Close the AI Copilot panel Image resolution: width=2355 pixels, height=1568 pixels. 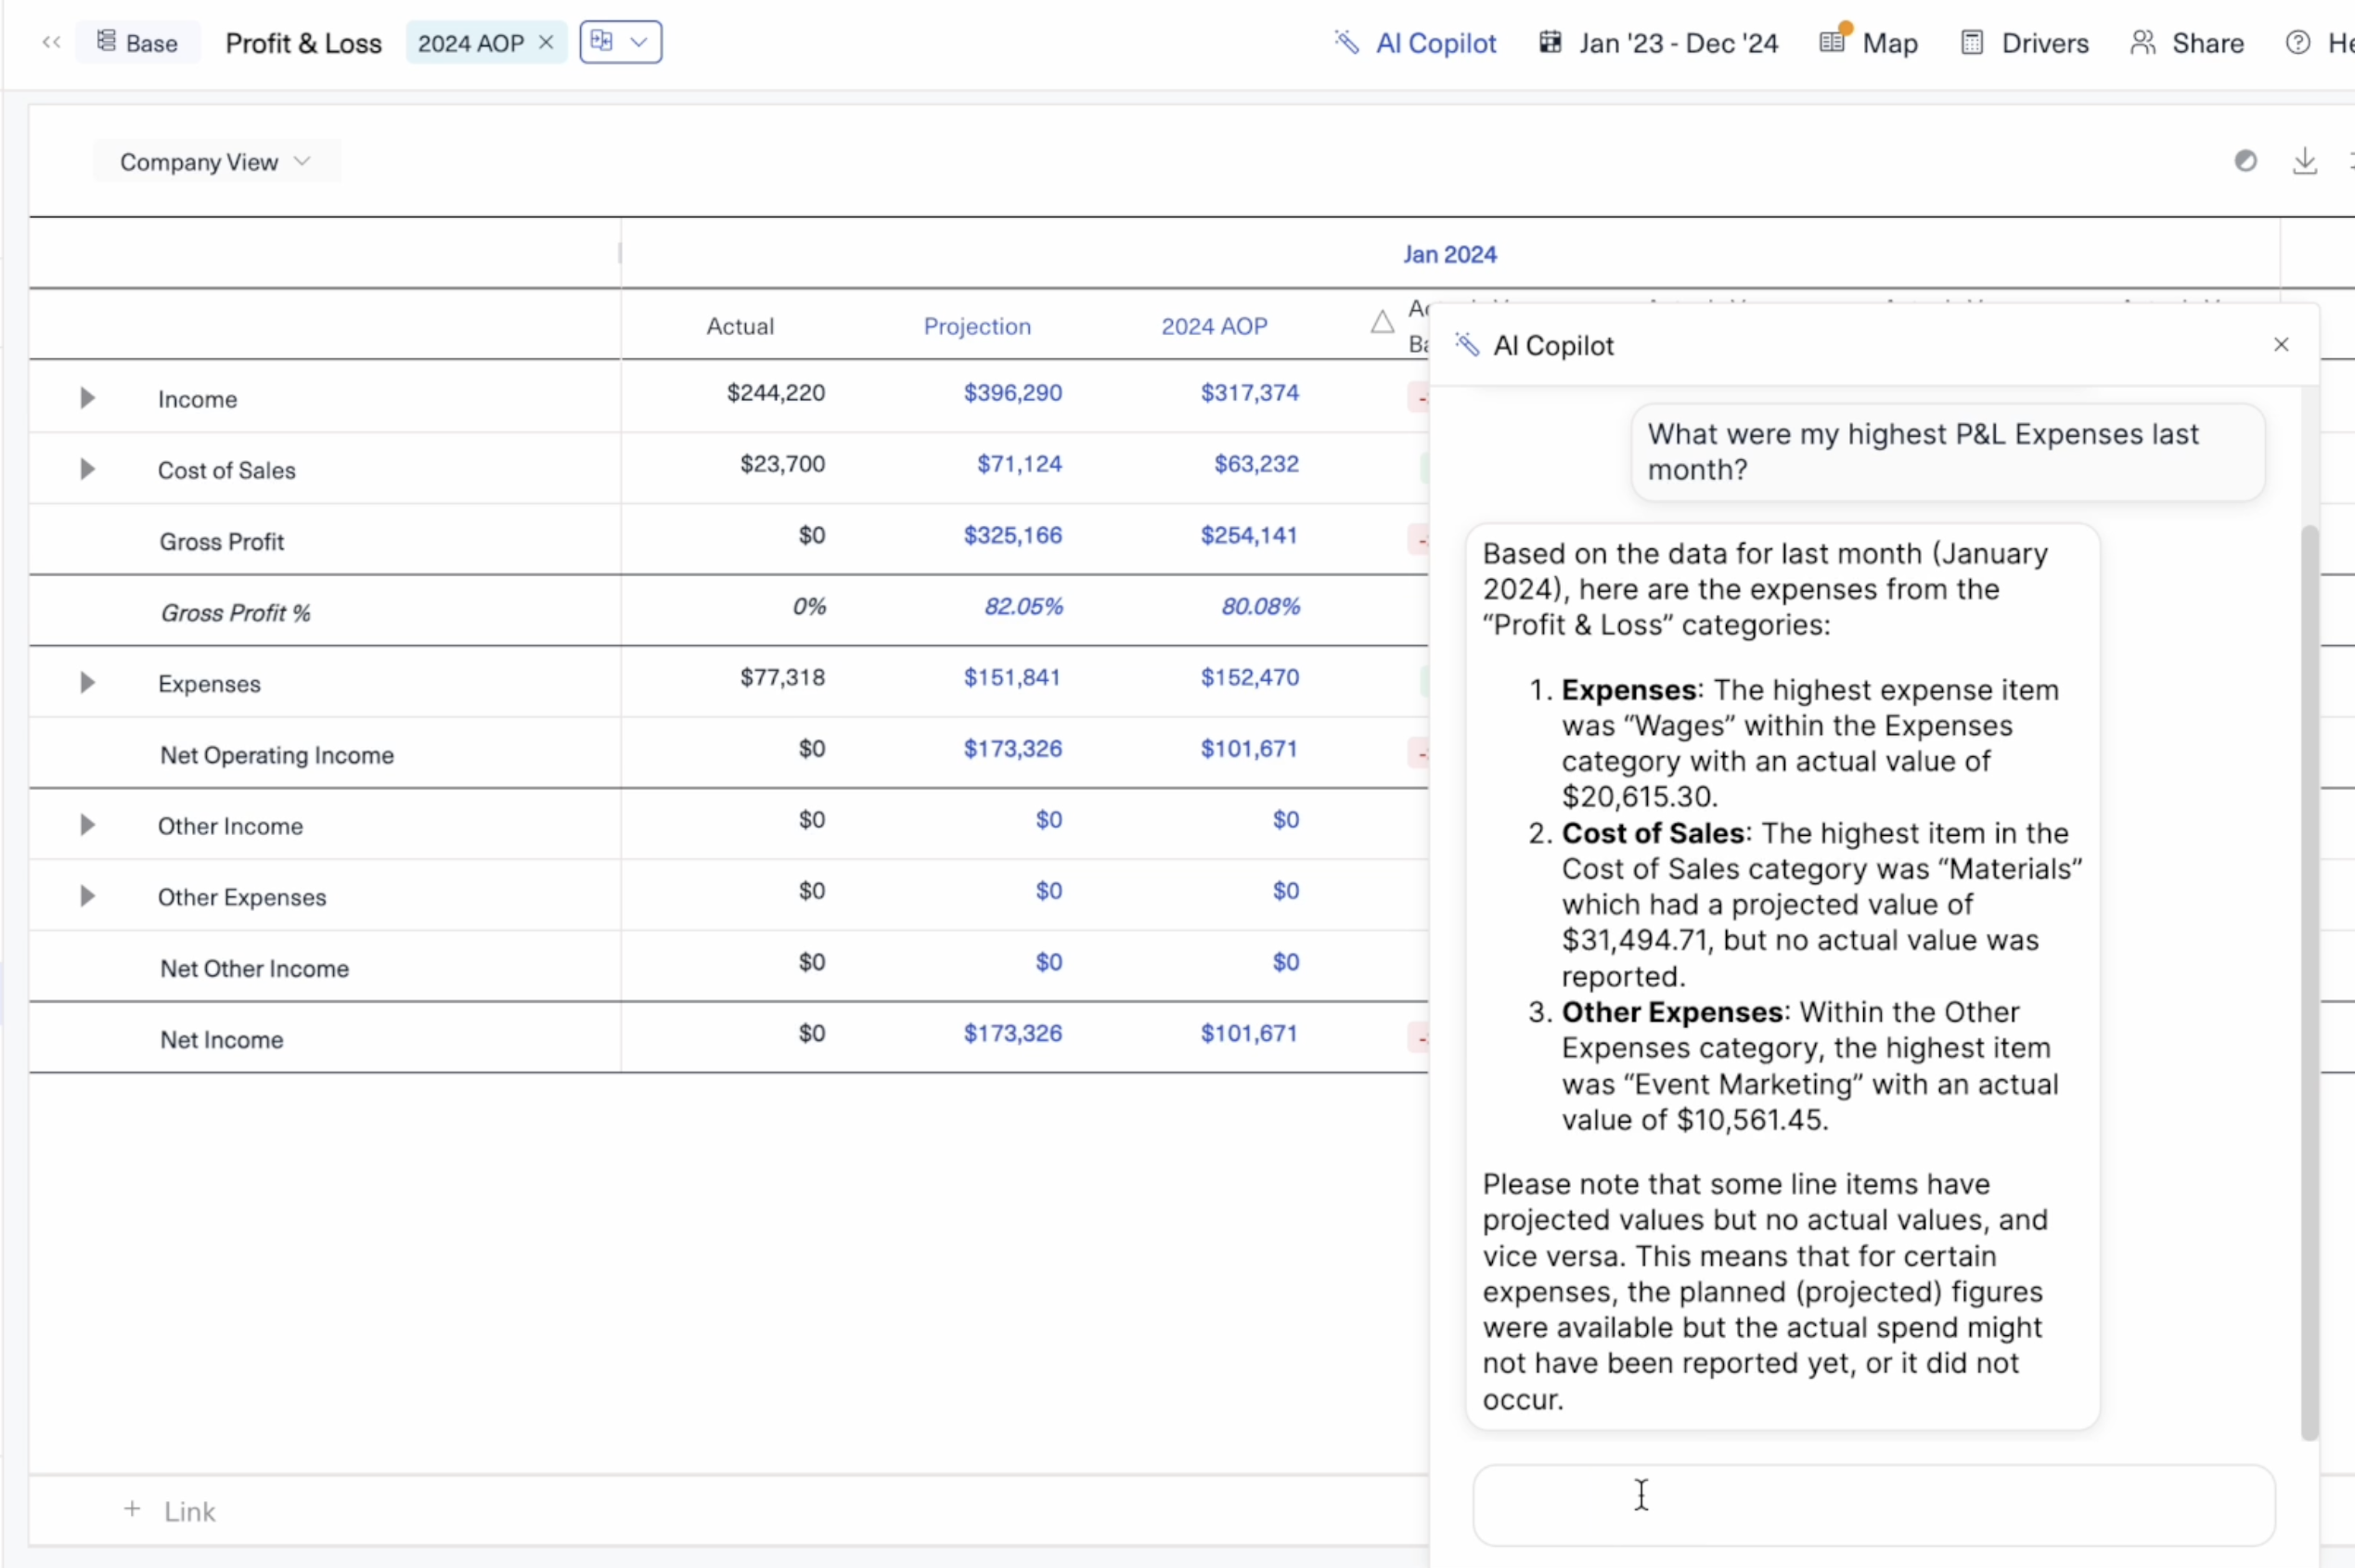pyautogui.click(x=2281, y=344)
